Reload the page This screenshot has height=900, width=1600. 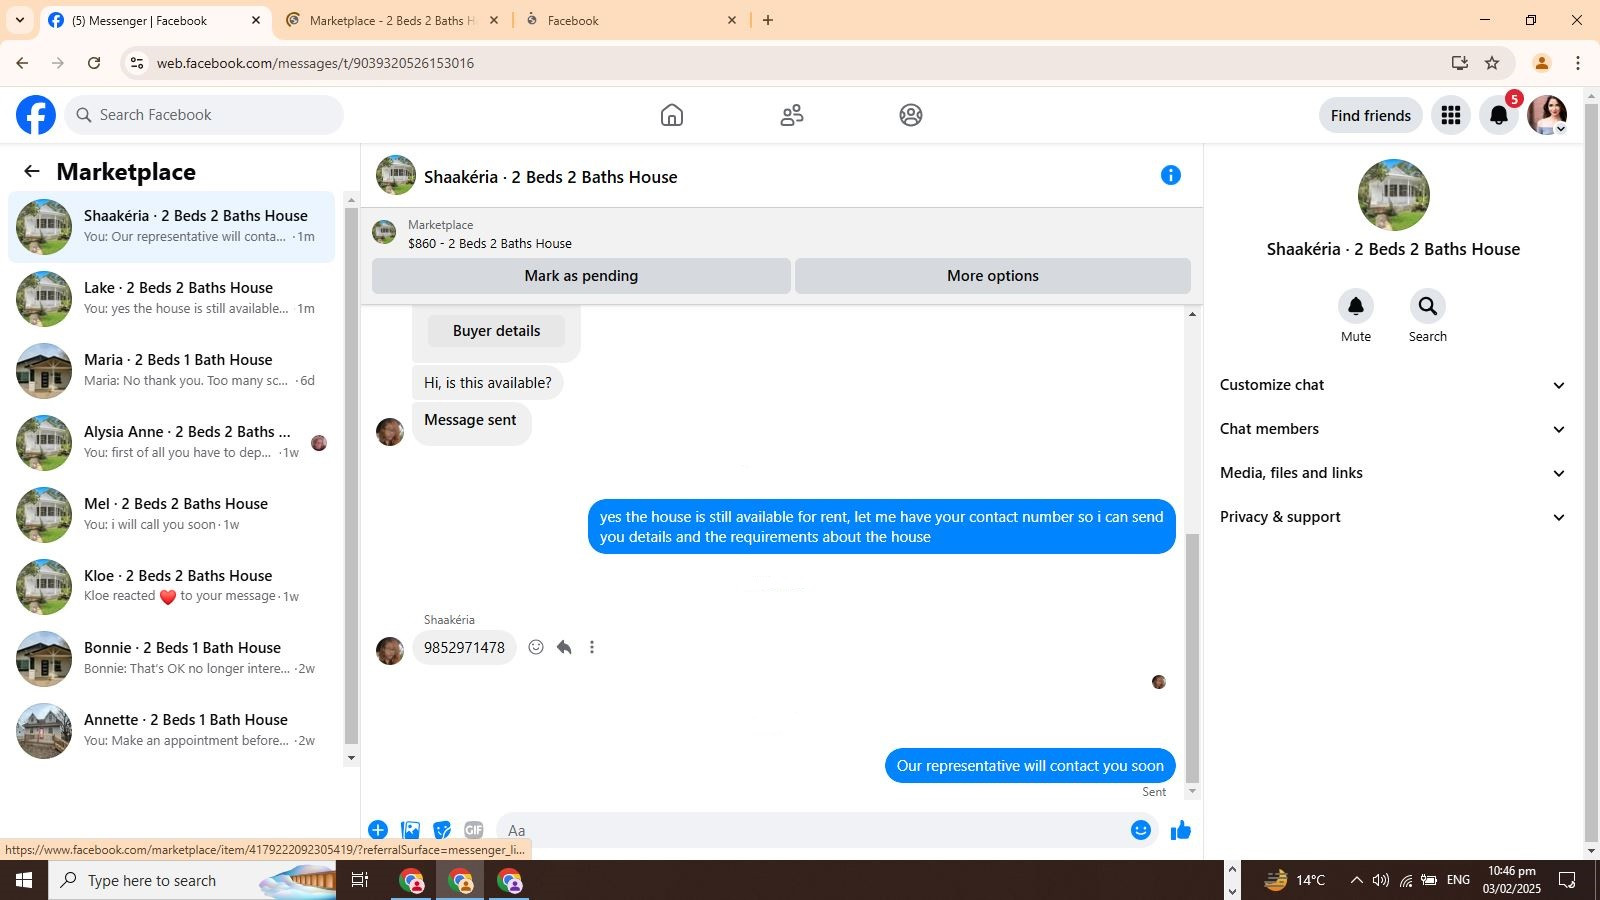click(94, 63)
